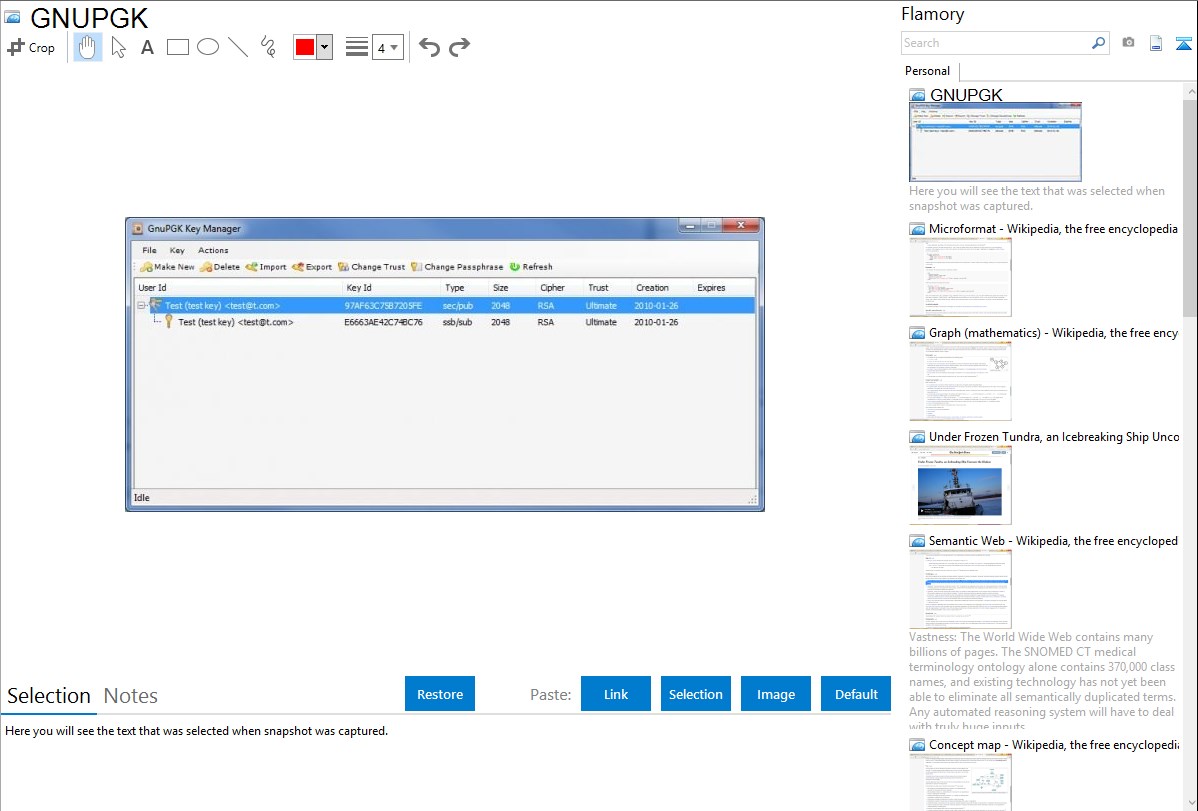The image size is (1198, 811).
Task: Select the straight line tool
Action: pyautogui.click(x=238, y=47)
